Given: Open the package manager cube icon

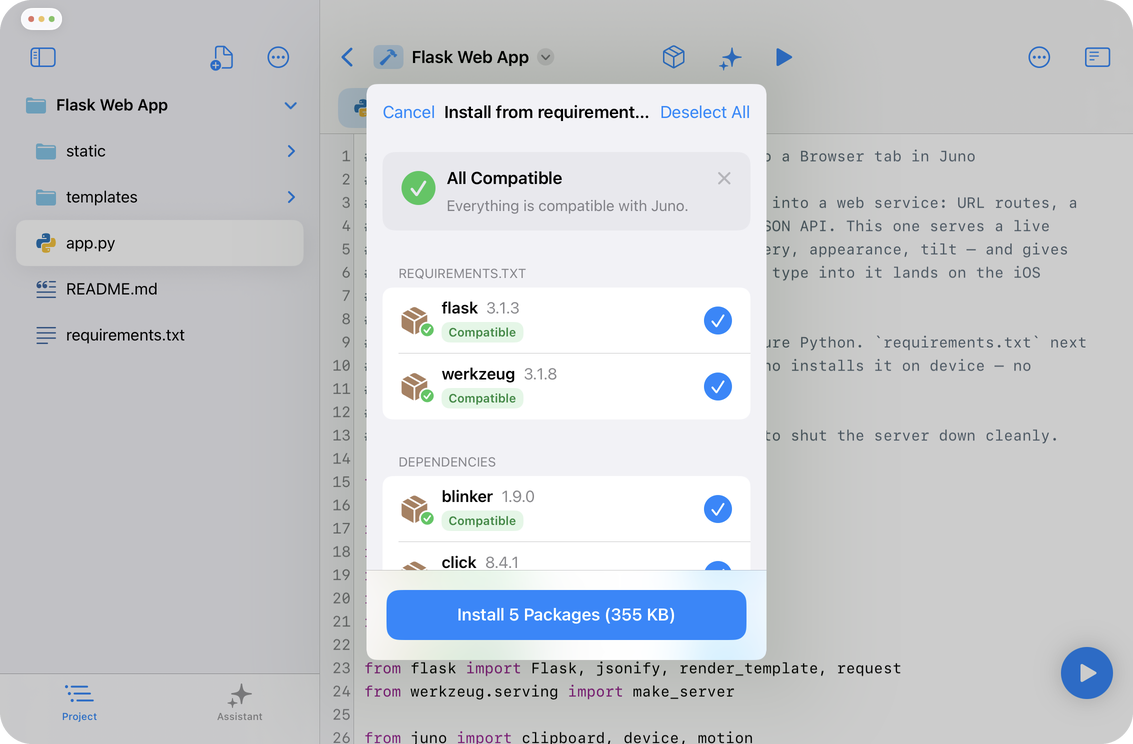Looking at the screenshot, I should (673, 57).
